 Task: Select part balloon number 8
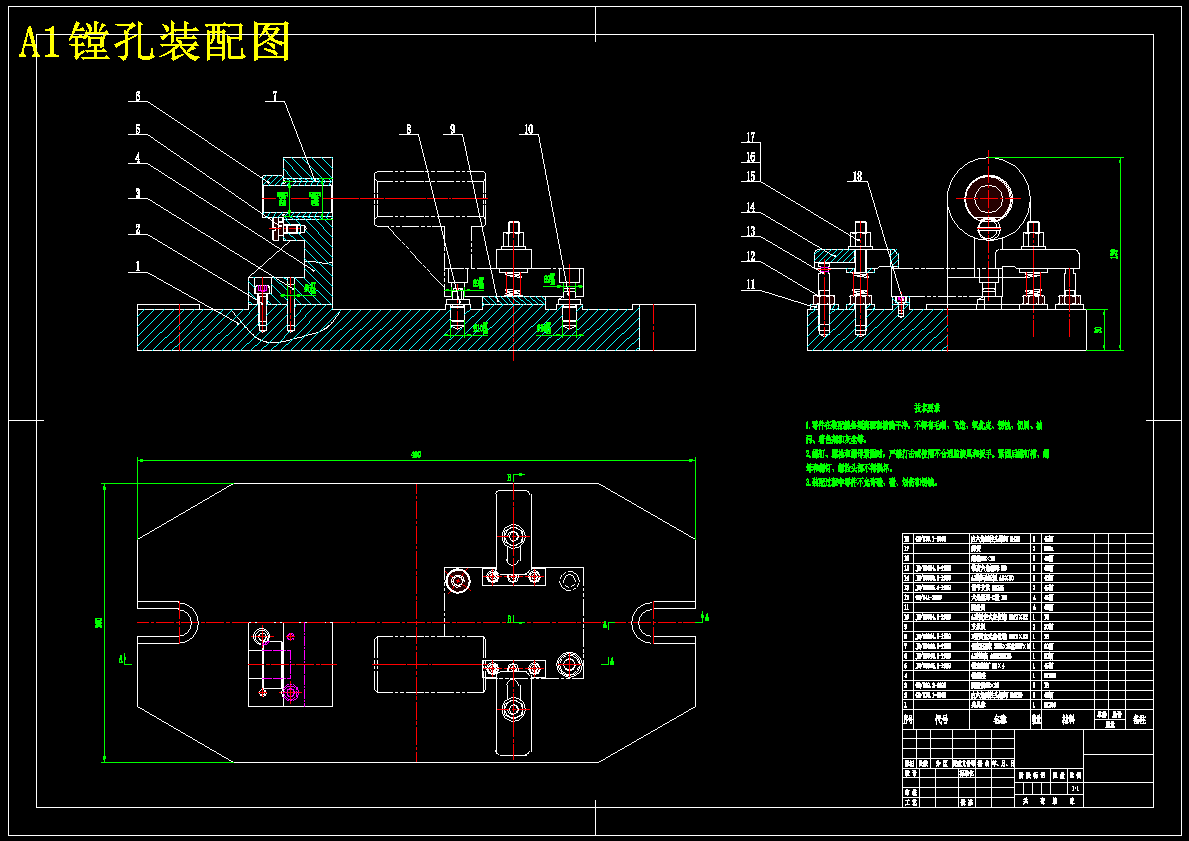coord(409,130)
